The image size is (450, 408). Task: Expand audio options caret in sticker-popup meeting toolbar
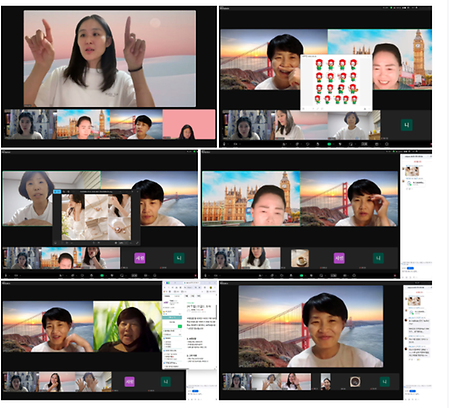228,144
